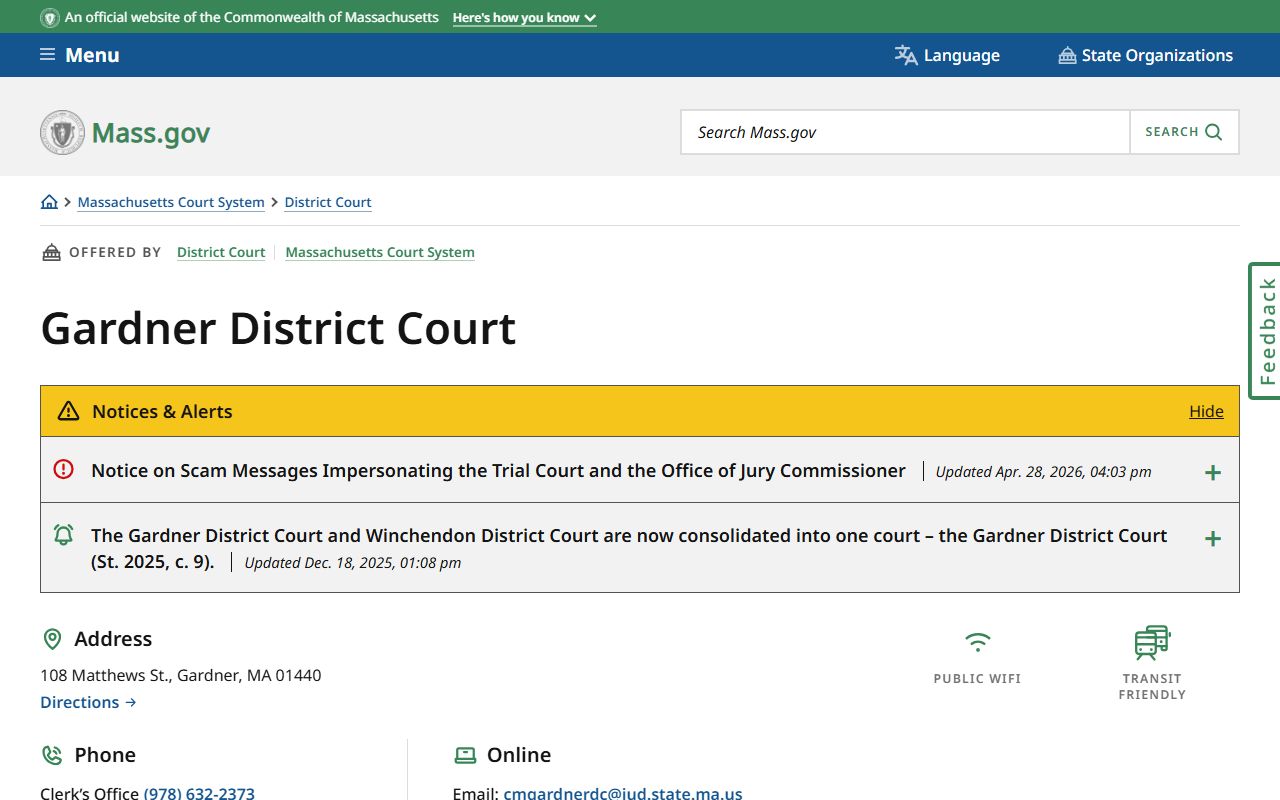Expand "Here's how you know" dropdown

click(x=524, y=18)
